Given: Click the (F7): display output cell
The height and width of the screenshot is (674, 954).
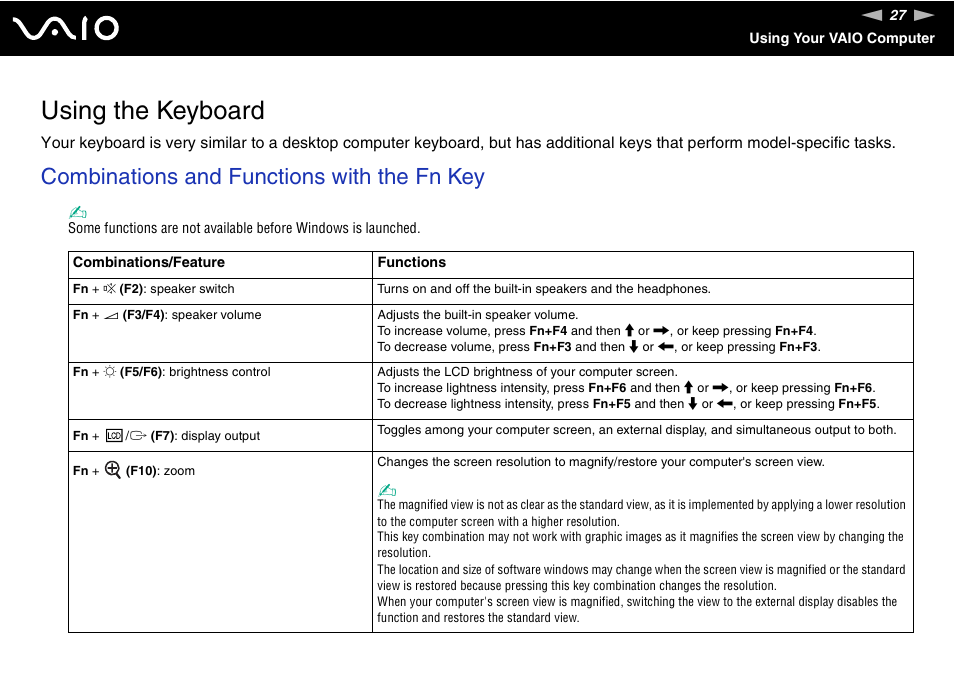Looking at the screenshot, I should point(220,436).
